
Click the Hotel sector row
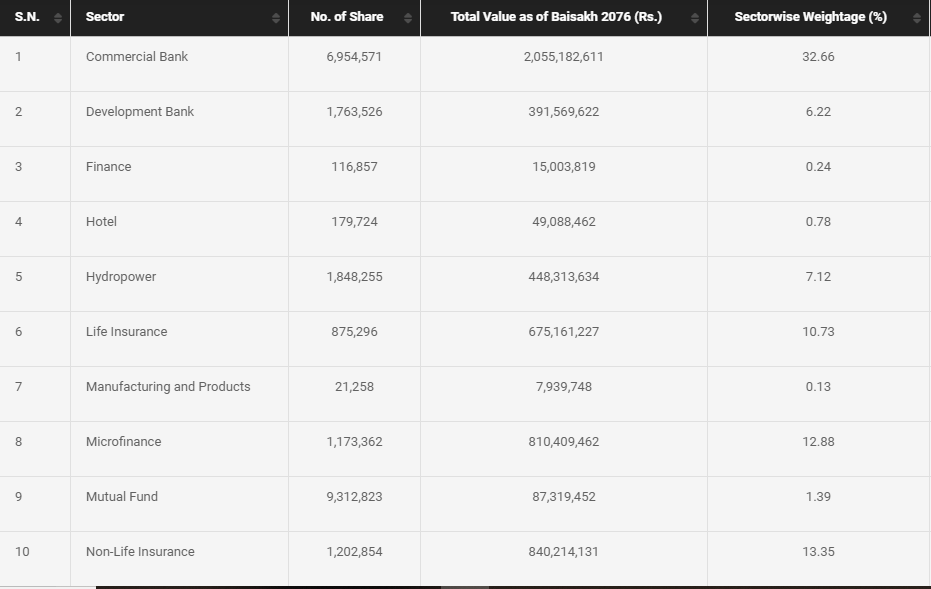pyautogui.click(x=465, y=229)
